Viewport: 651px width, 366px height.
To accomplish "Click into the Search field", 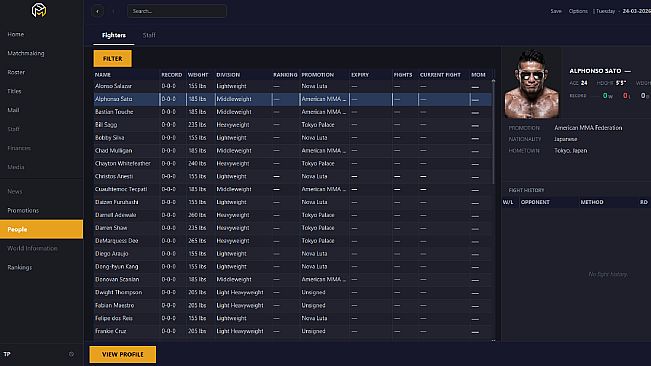I will tap(177, 11).
